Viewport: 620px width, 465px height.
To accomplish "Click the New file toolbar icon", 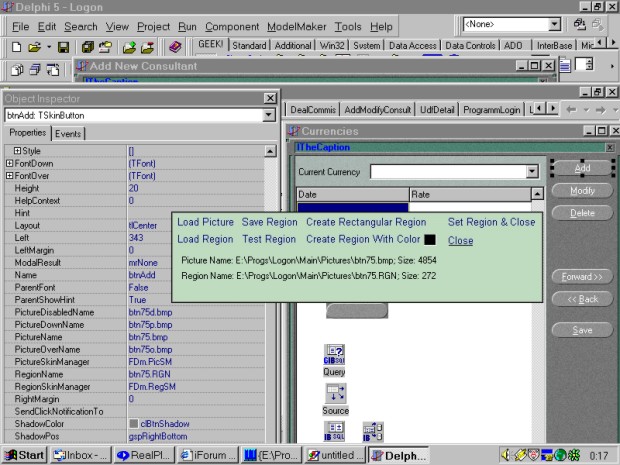I will point(16,47).
